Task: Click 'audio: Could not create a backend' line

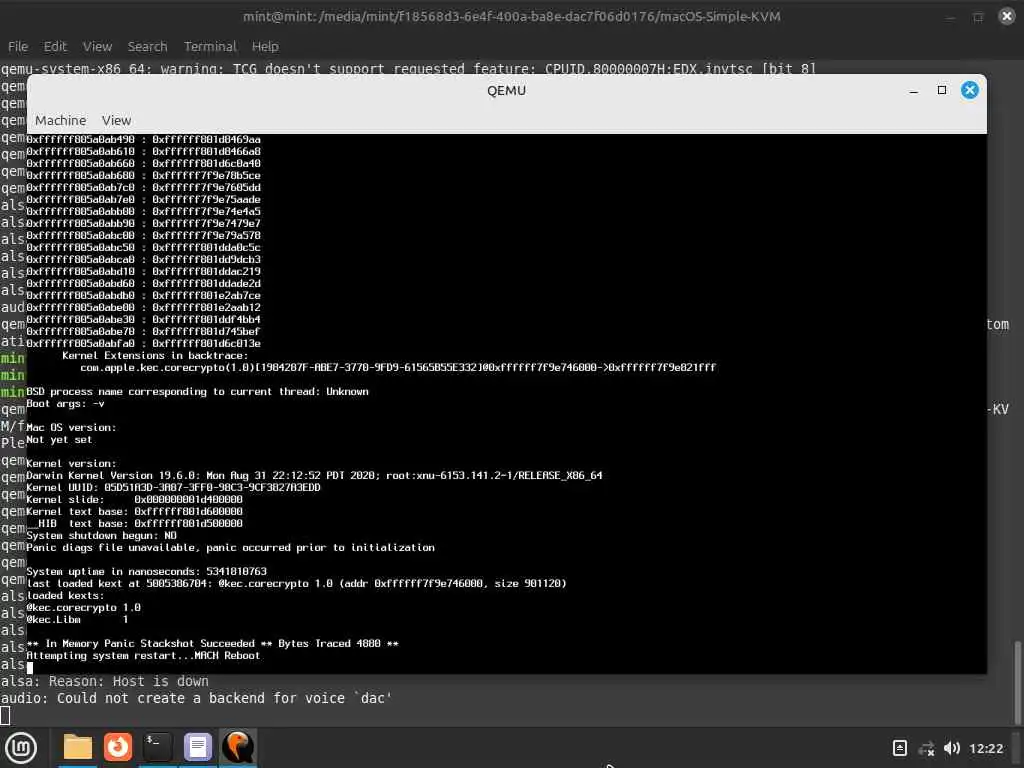Action: coord(196,698)
